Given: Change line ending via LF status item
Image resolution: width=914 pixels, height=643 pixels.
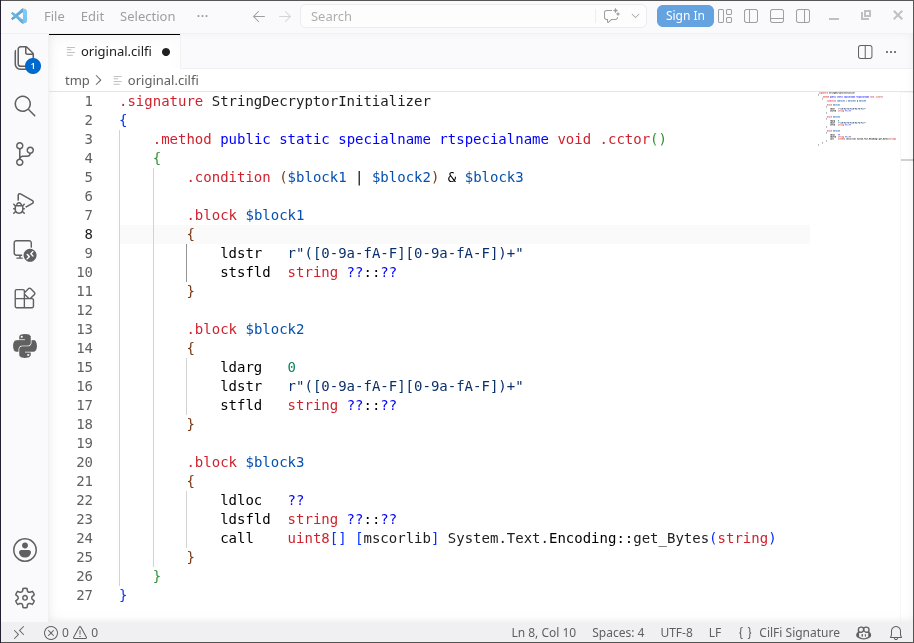Looking at the screenshot, I should (x=715, y=633).
